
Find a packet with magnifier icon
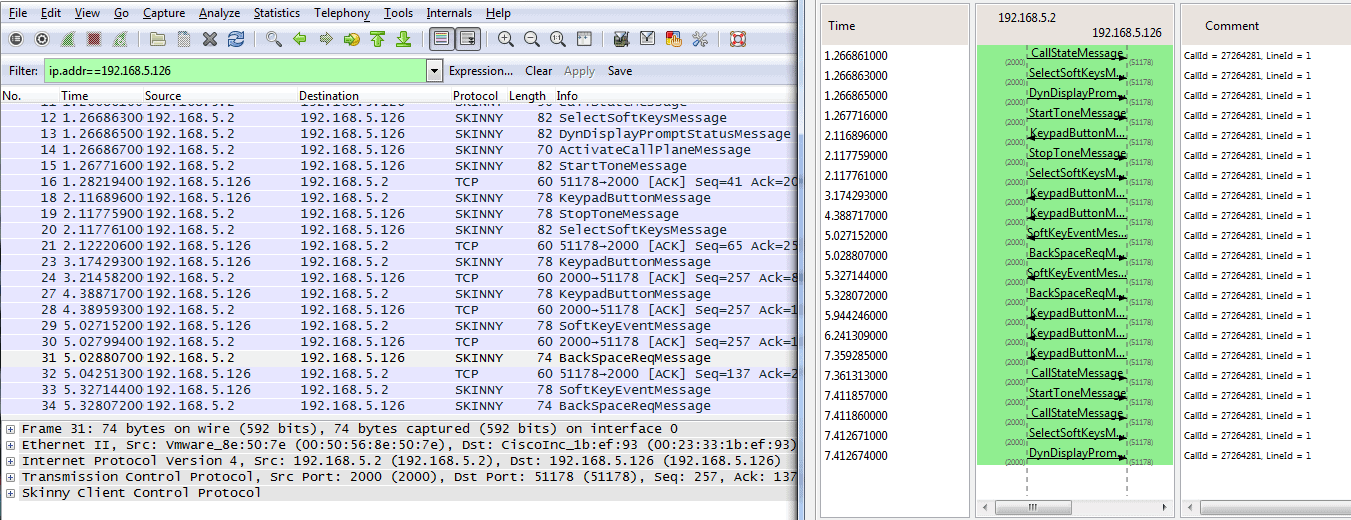coord(274,39)
